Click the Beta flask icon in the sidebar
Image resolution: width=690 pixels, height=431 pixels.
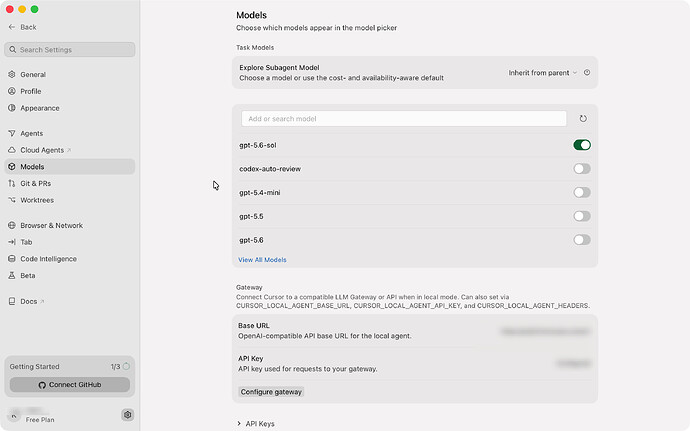pyautogui.click(x=12, y=275)
